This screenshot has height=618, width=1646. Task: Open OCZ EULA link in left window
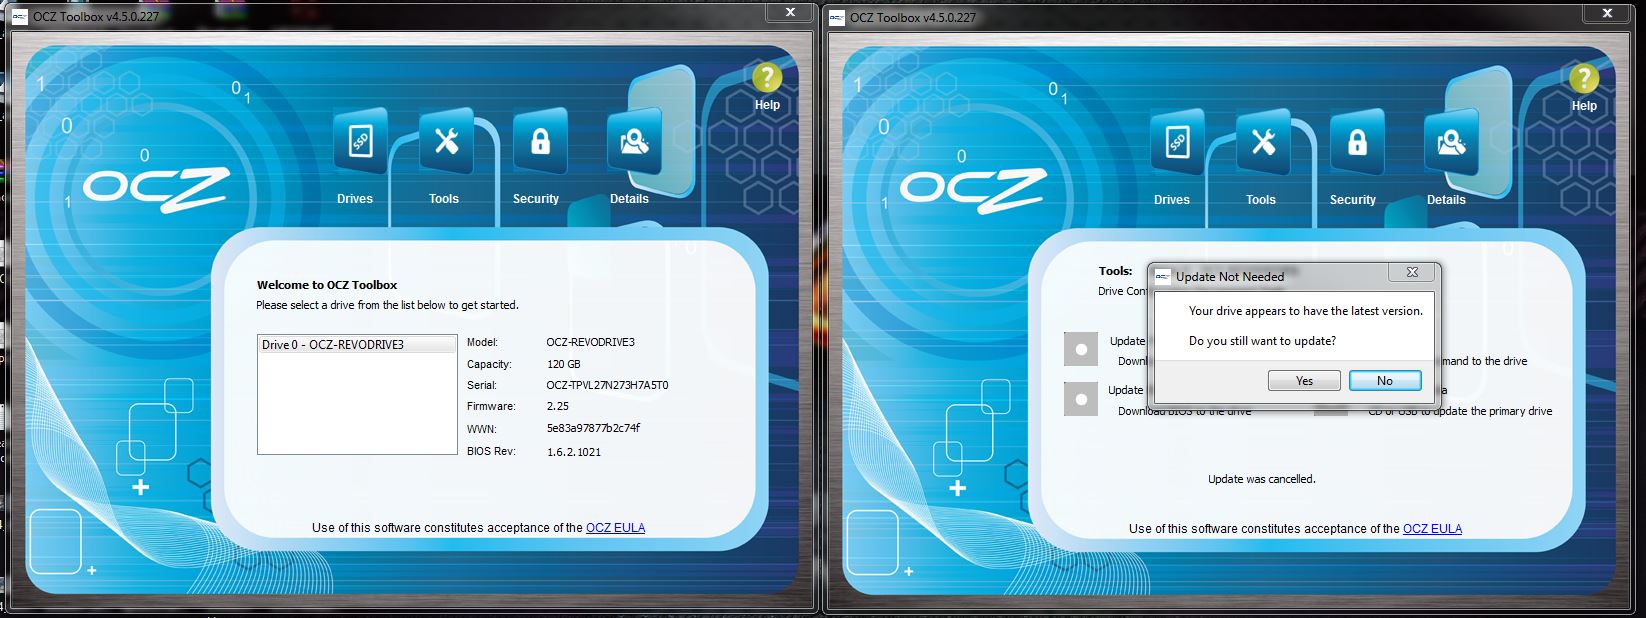(615, 527)
